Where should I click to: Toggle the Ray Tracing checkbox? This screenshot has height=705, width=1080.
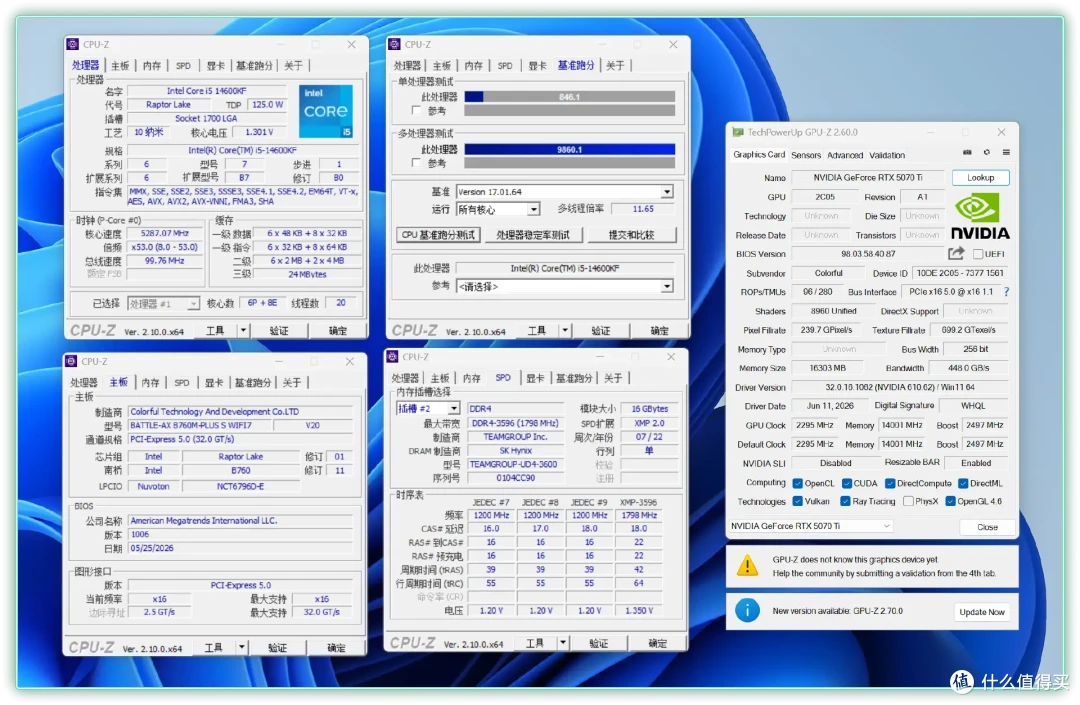(x=845, y=501)
